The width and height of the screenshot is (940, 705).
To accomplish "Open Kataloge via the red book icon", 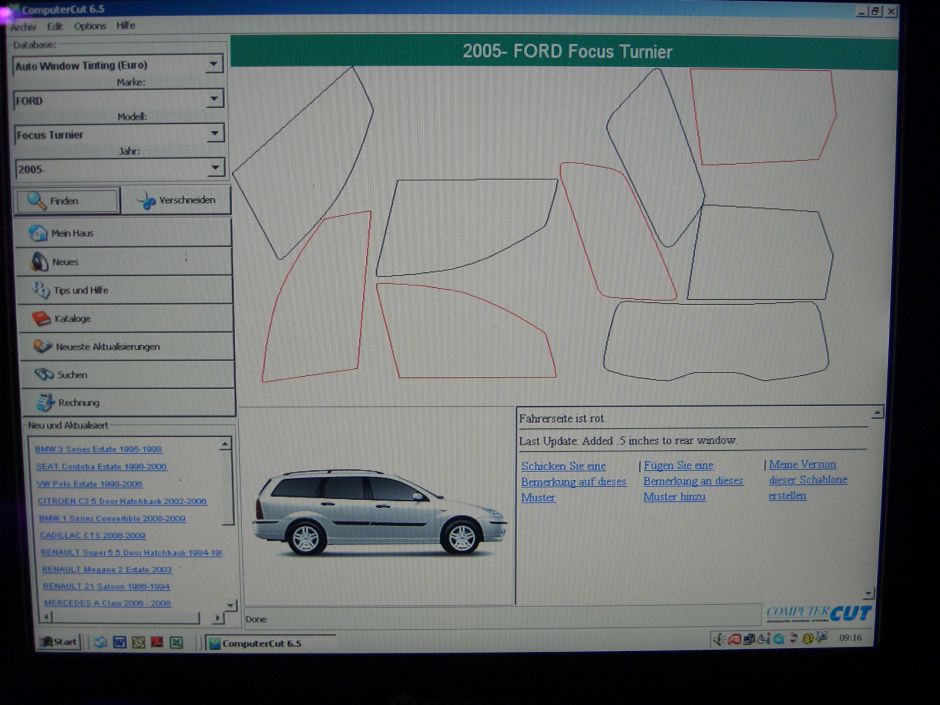I will click(41, 319).
